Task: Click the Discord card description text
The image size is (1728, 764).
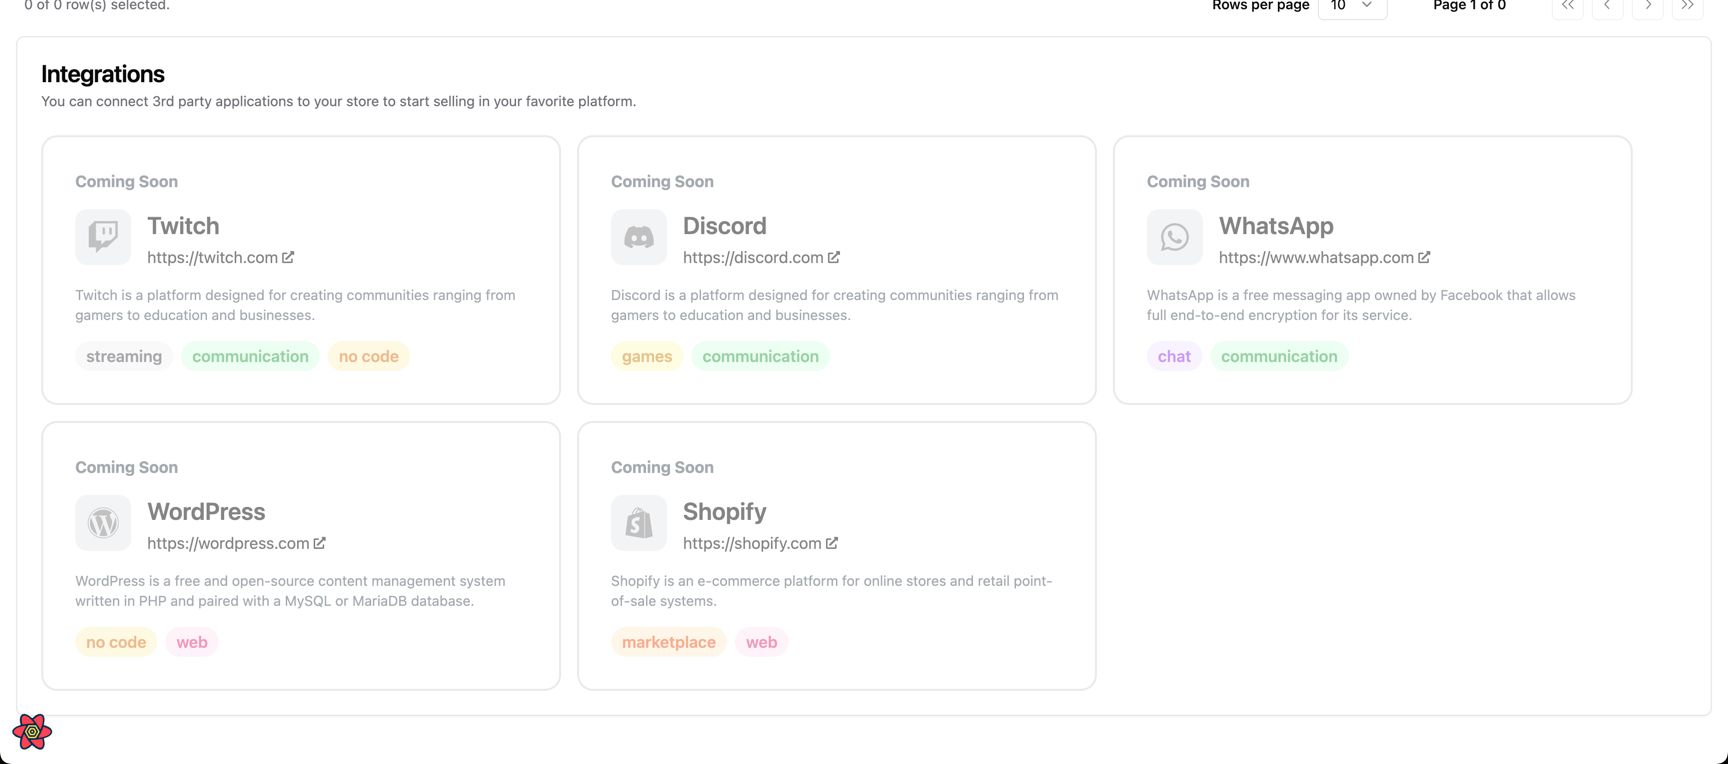Action: click(834, 305)
